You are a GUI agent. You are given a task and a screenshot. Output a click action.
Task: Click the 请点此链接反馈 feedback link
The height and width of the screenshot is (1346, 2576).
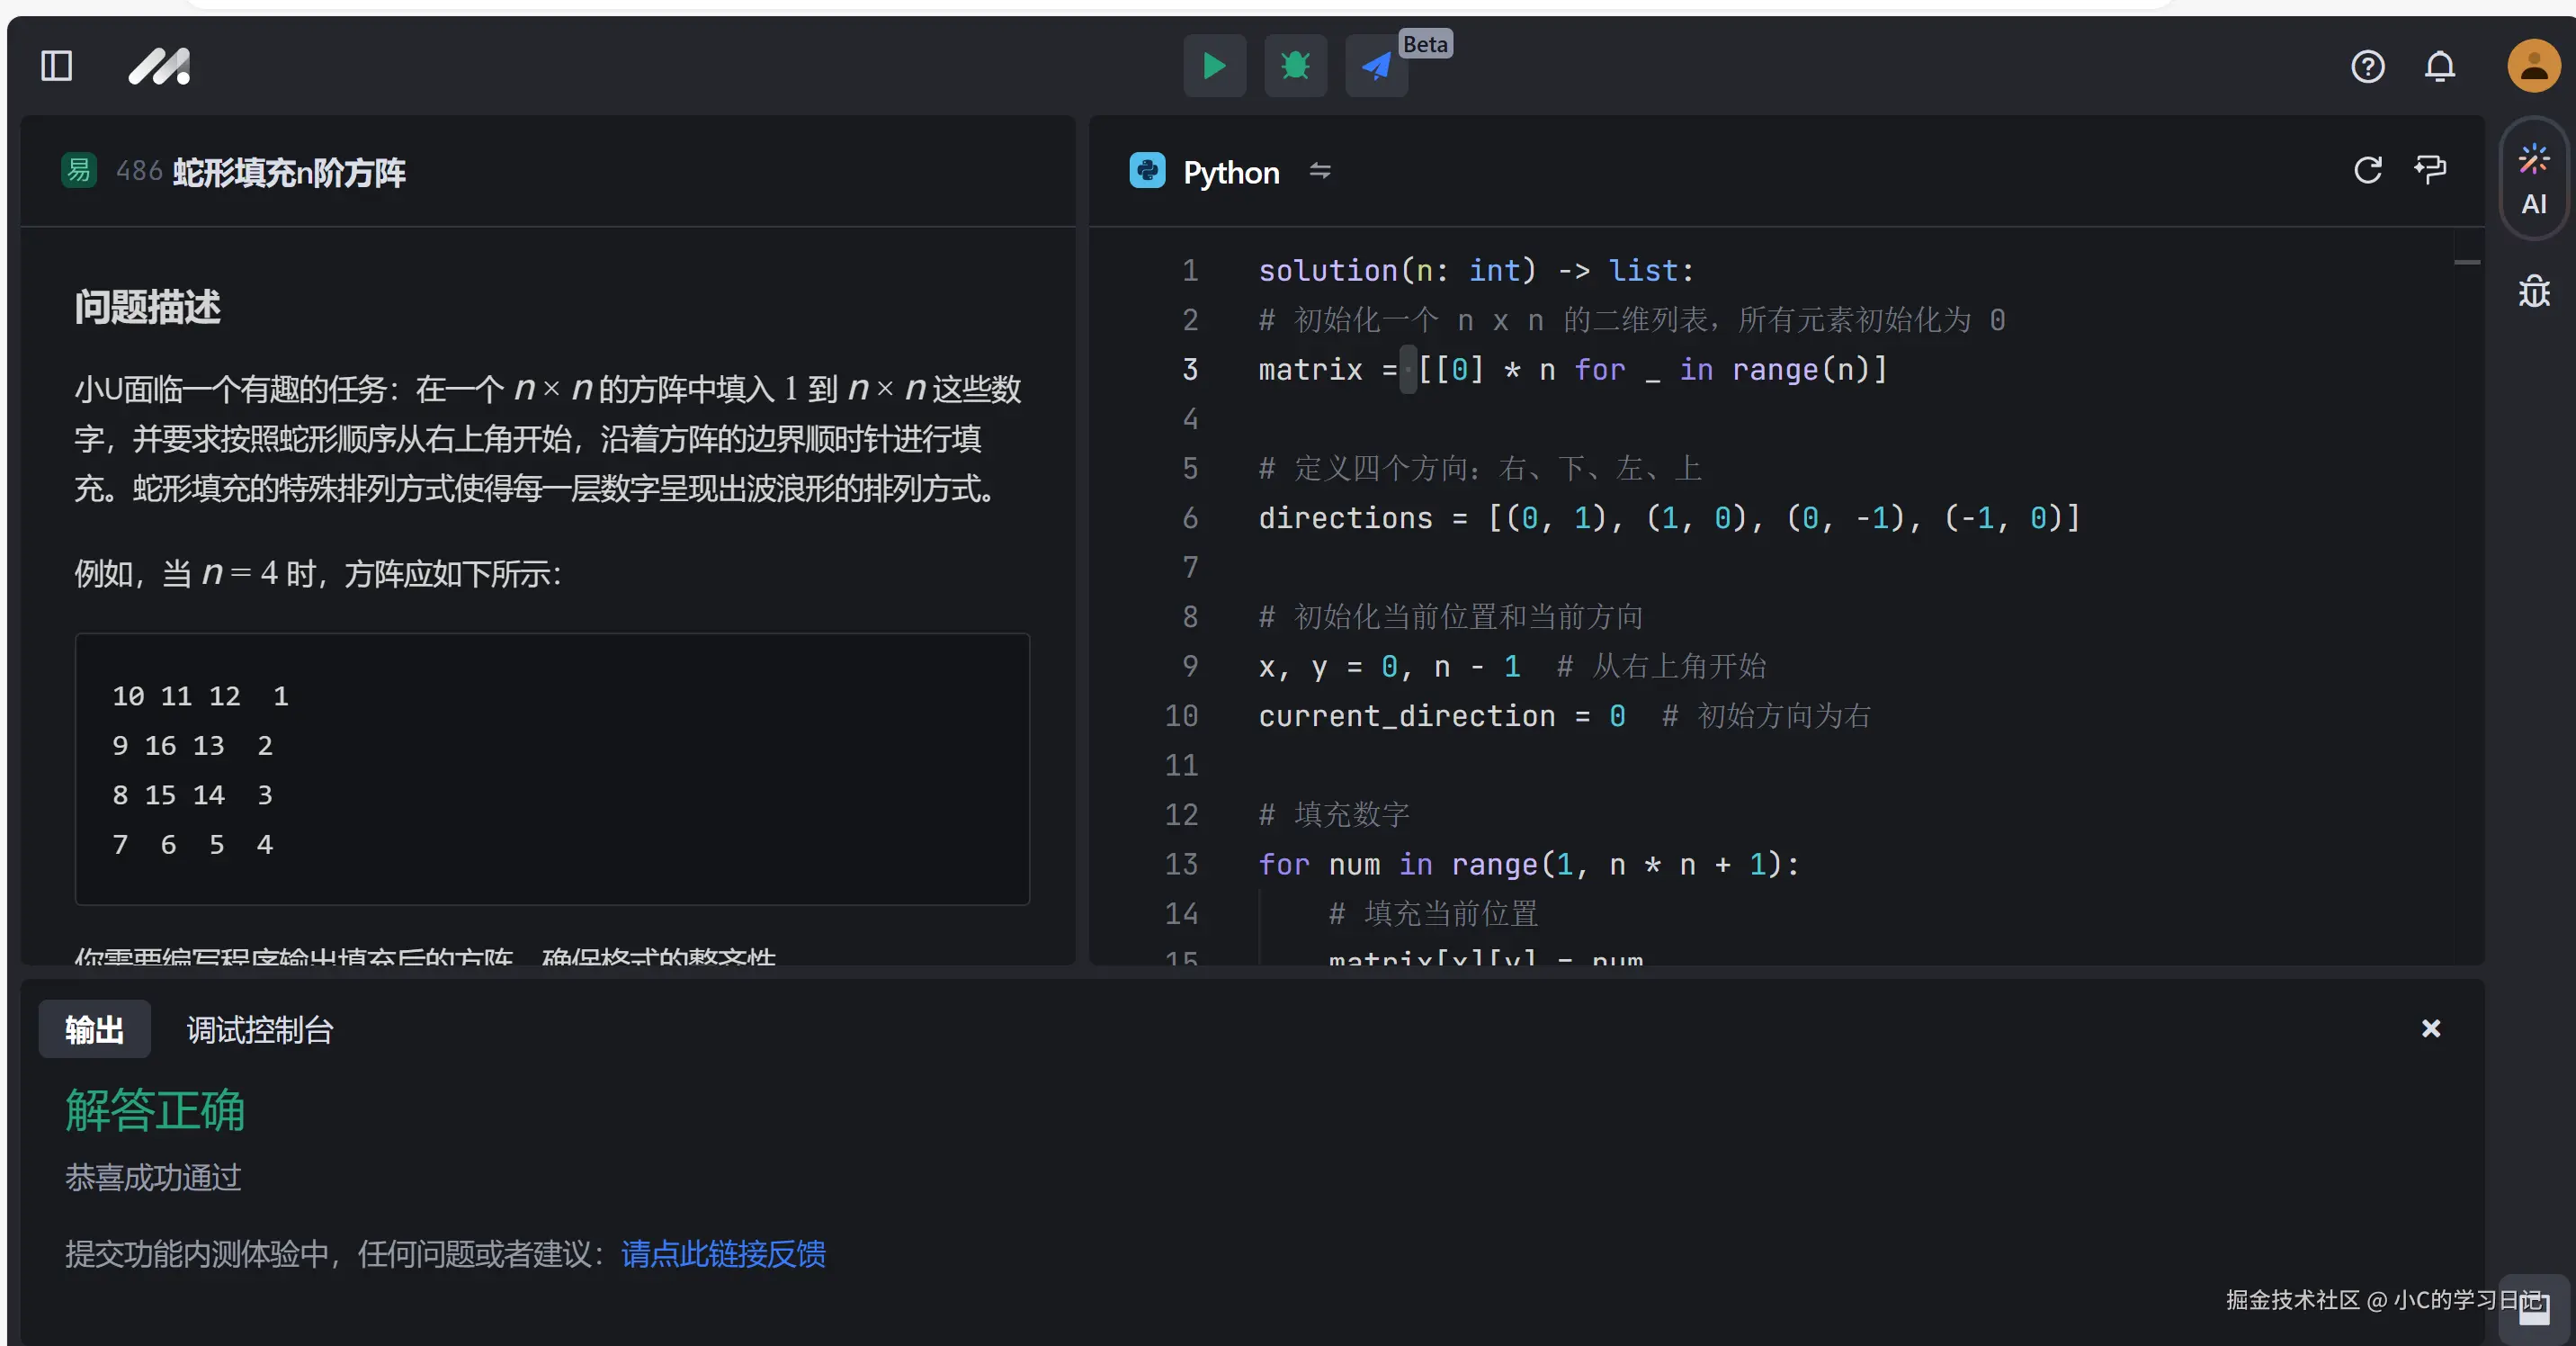[723, 1254]
